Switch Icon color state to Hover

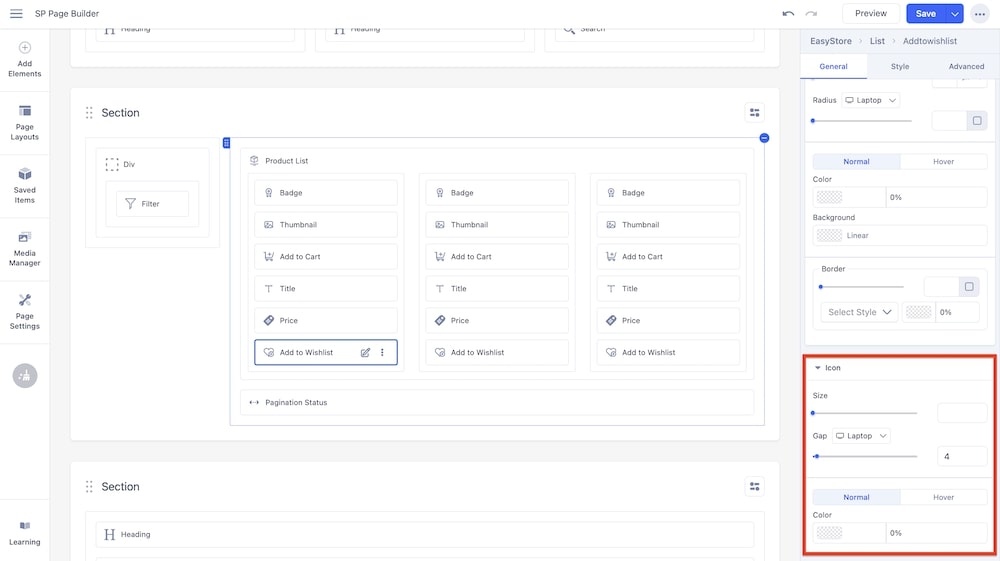943,497
